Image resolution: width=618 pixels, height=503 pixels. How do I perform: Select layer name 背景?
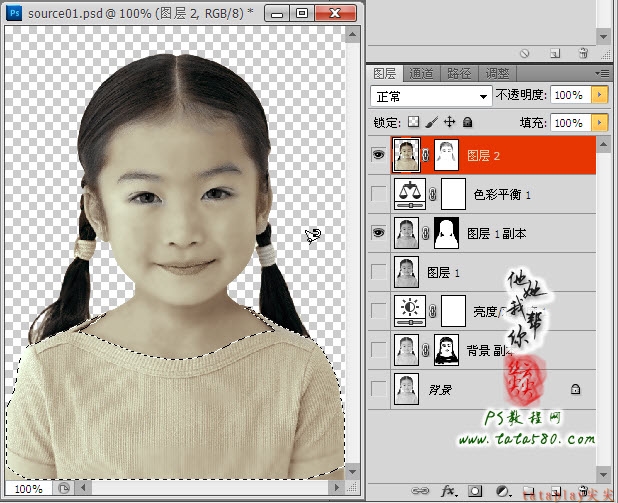point(440,389)
